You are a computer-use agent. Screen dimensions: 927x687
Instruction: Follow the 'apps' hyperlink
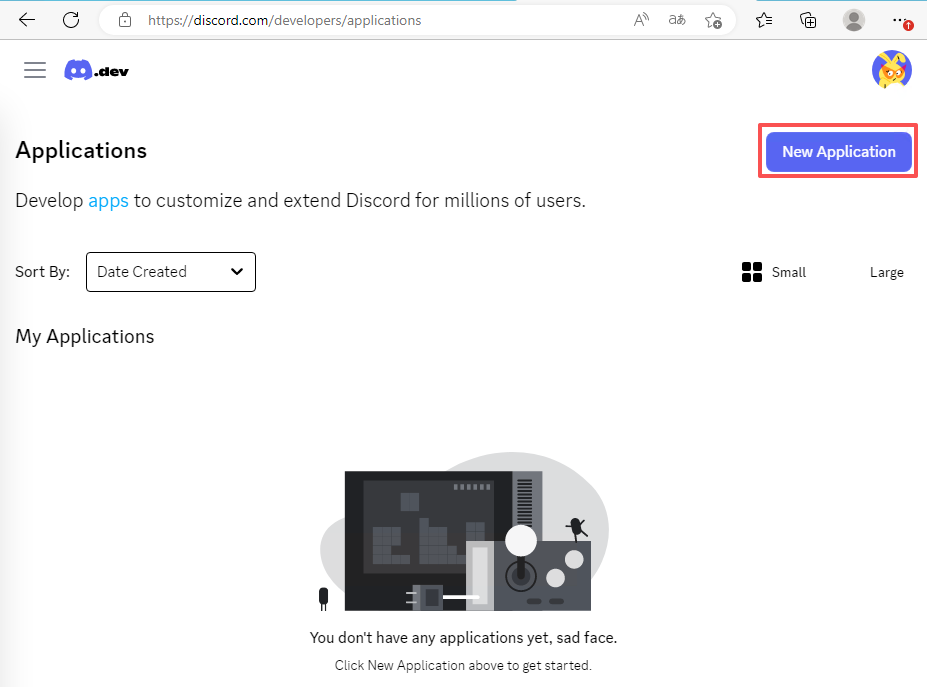tap(108, 201)
